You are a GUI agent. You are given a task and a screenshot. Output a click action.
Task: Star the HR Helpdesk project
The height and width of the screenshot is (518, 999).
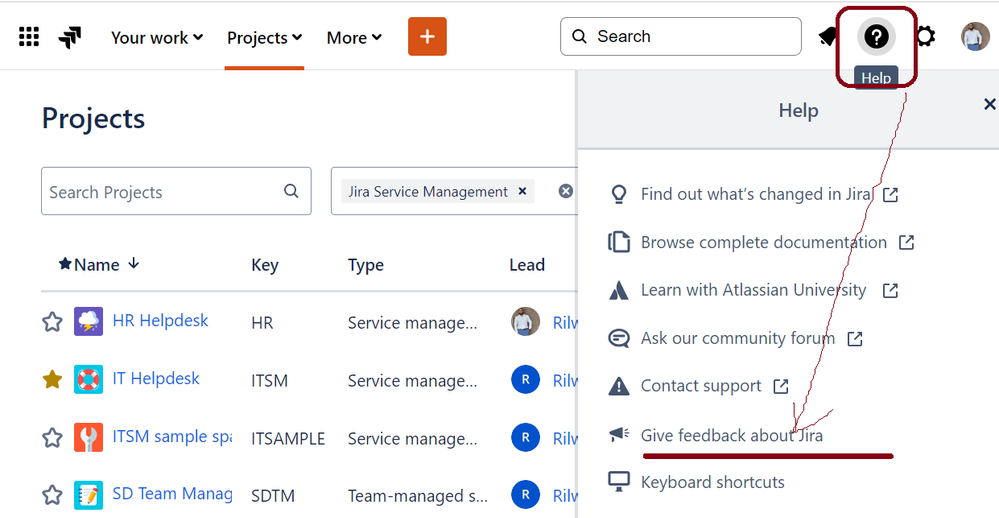pos(52,322)
